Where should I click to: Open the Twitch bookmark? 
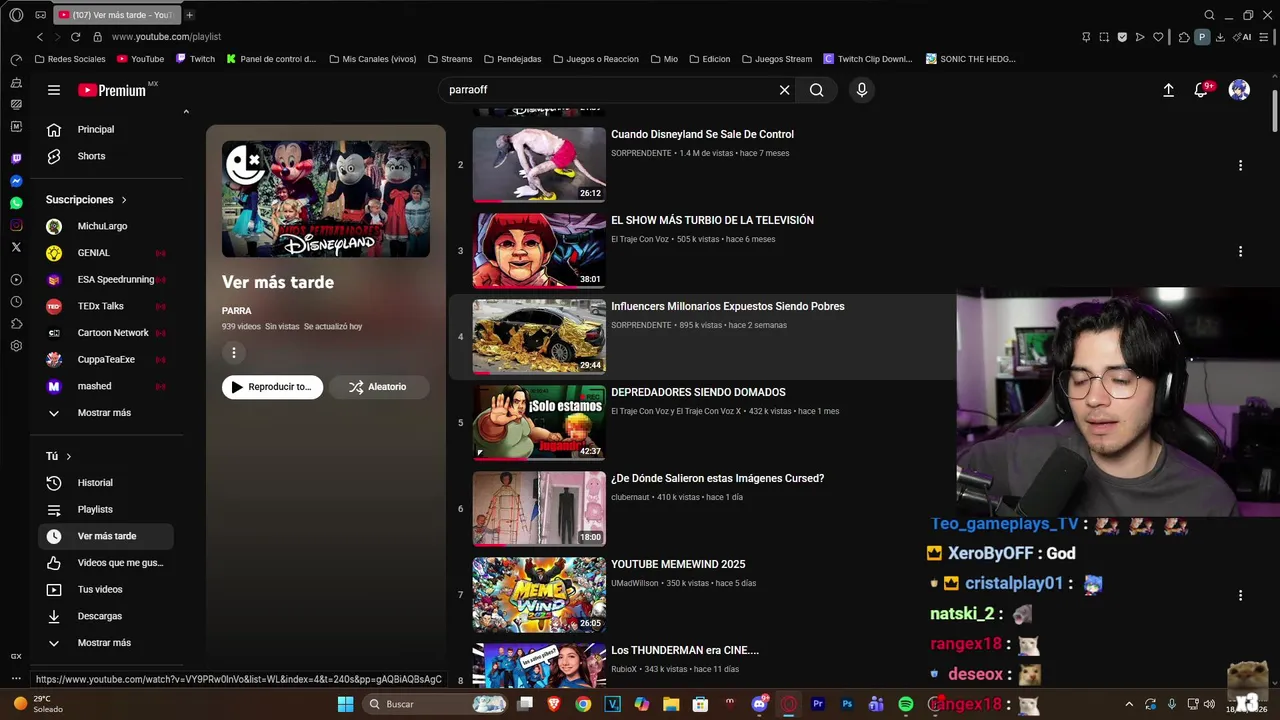point(195,59)
